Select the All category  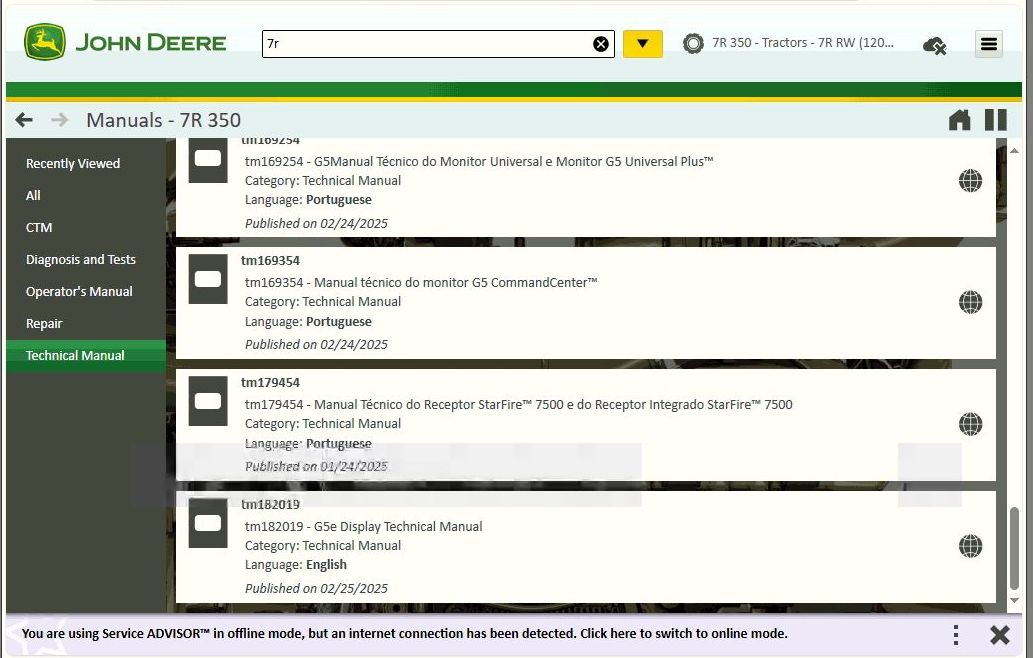pos(86,196)
